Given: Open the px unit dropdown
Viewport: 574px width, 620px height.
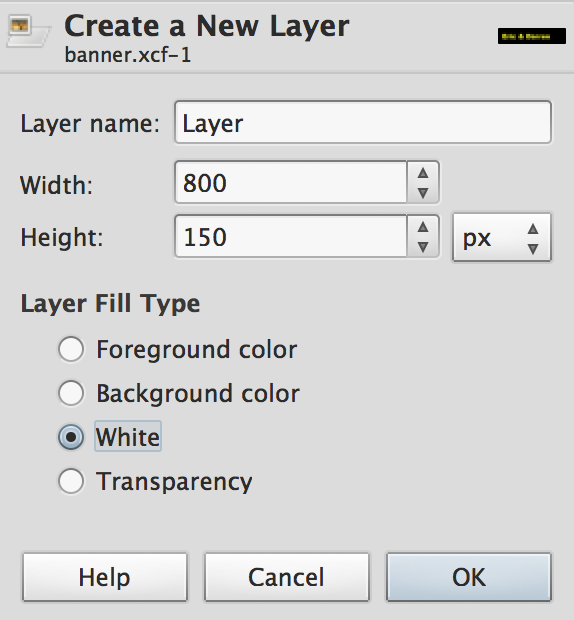Looking at the screenshot, I should (502, 237).
